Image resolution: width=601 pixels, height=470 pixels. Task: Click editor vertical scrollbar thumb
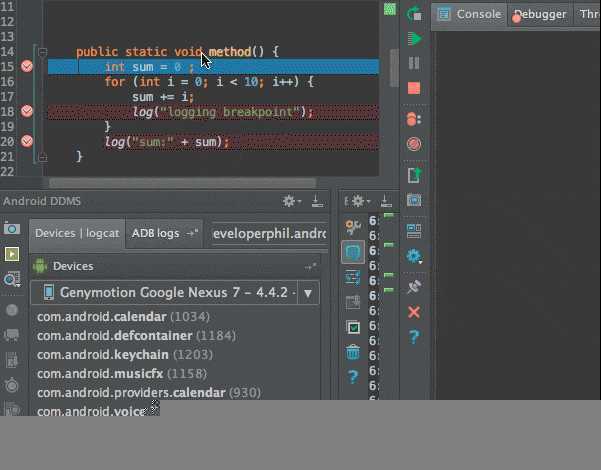(394, 68)
